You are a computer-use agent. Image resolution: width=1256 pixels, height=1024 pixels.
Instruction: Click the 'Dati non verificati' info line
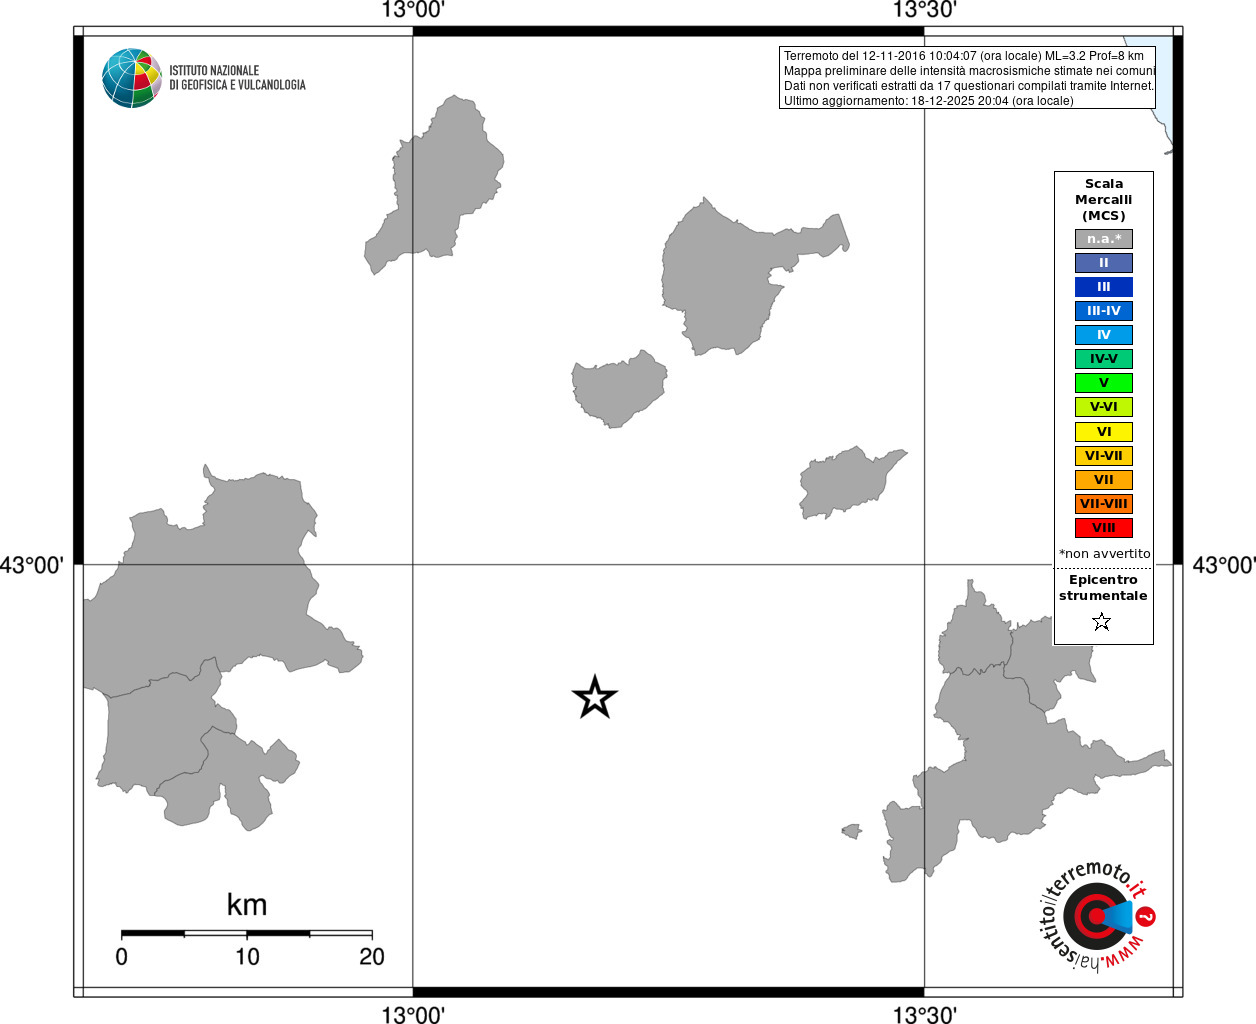click(x=968, y=86)
